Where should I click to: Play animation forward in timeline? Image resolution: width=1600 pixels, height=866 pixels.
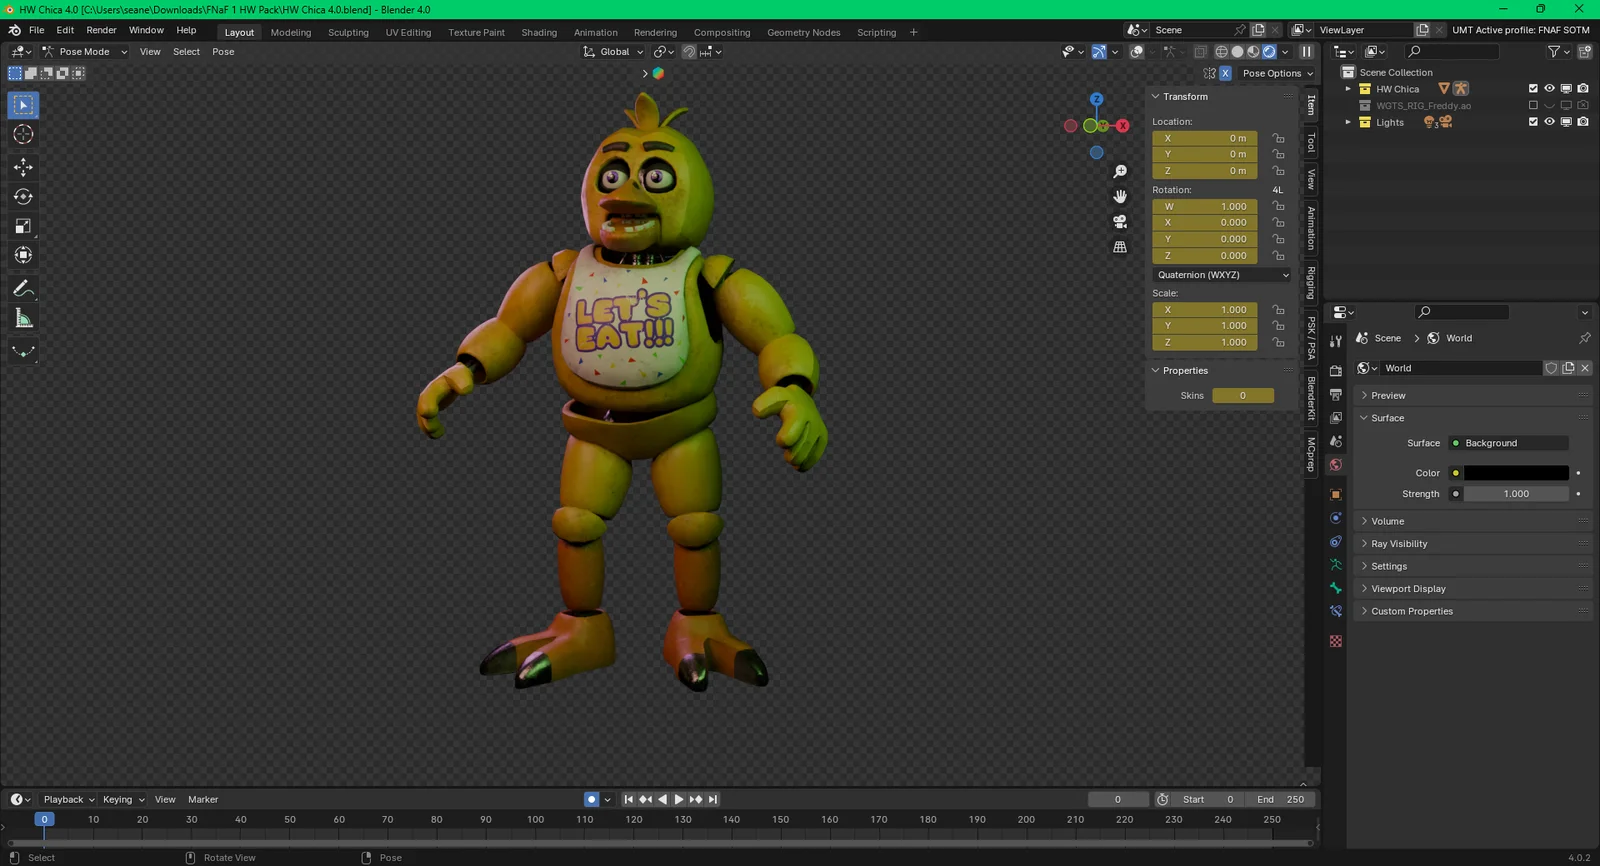click(x=679, y=799)
